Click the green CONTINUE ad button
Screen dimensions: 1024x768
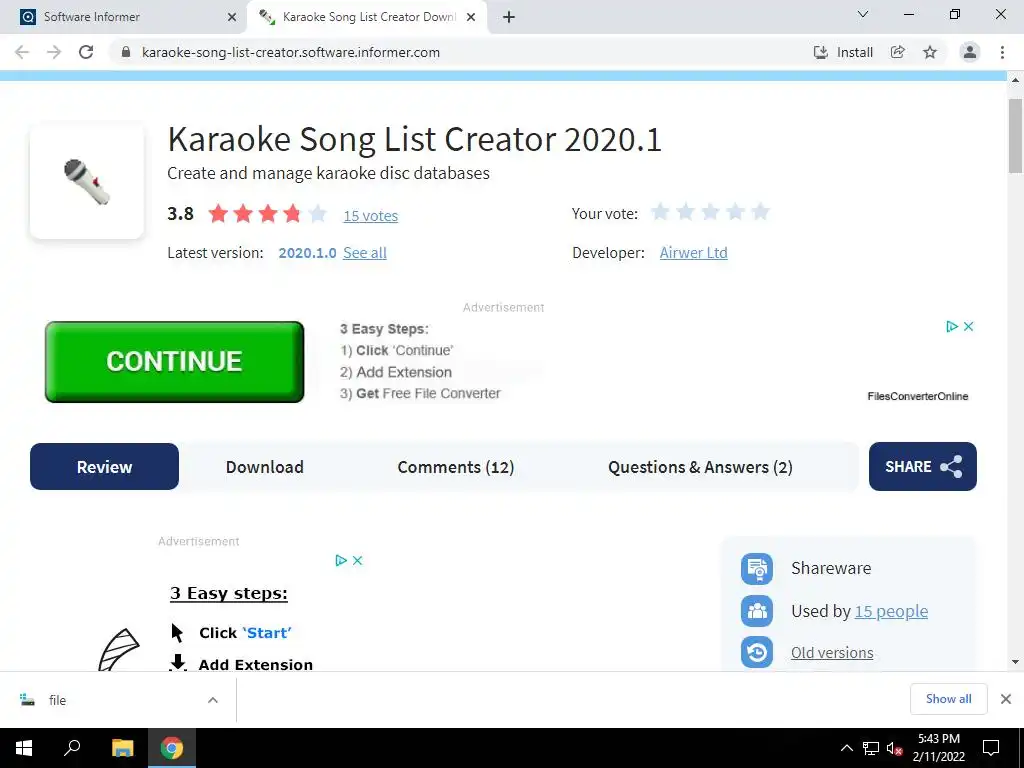click(174, 362)
